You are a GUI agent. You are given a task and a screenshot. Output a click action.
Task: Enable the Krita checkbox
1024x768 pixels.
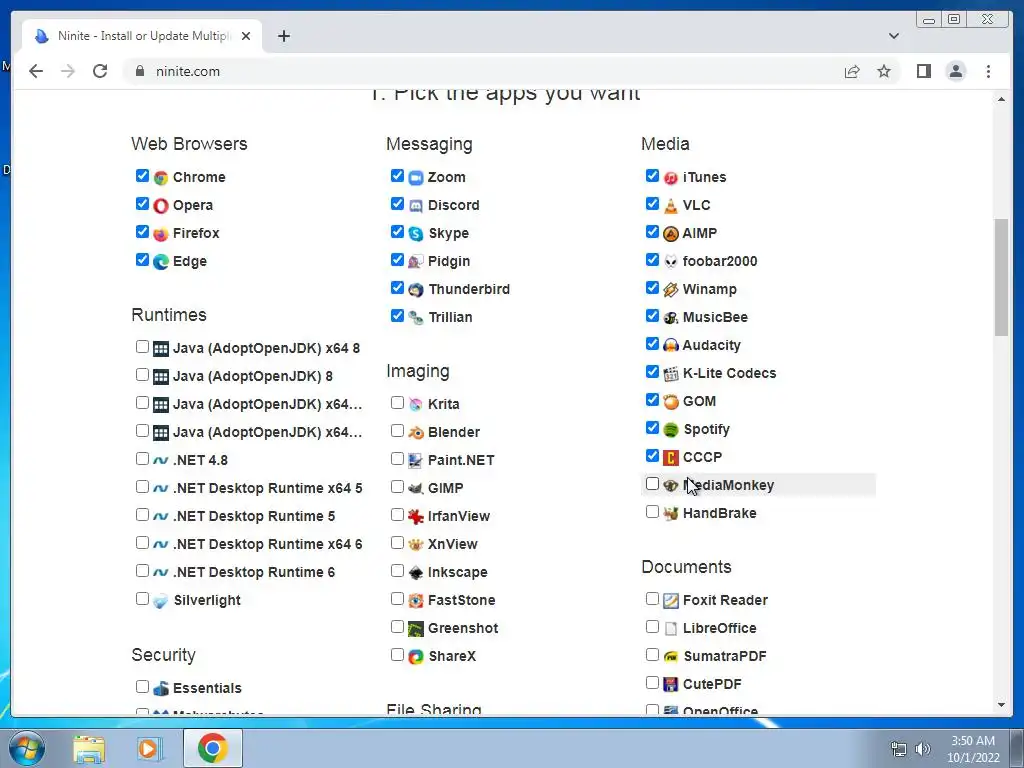pos(397,403)
